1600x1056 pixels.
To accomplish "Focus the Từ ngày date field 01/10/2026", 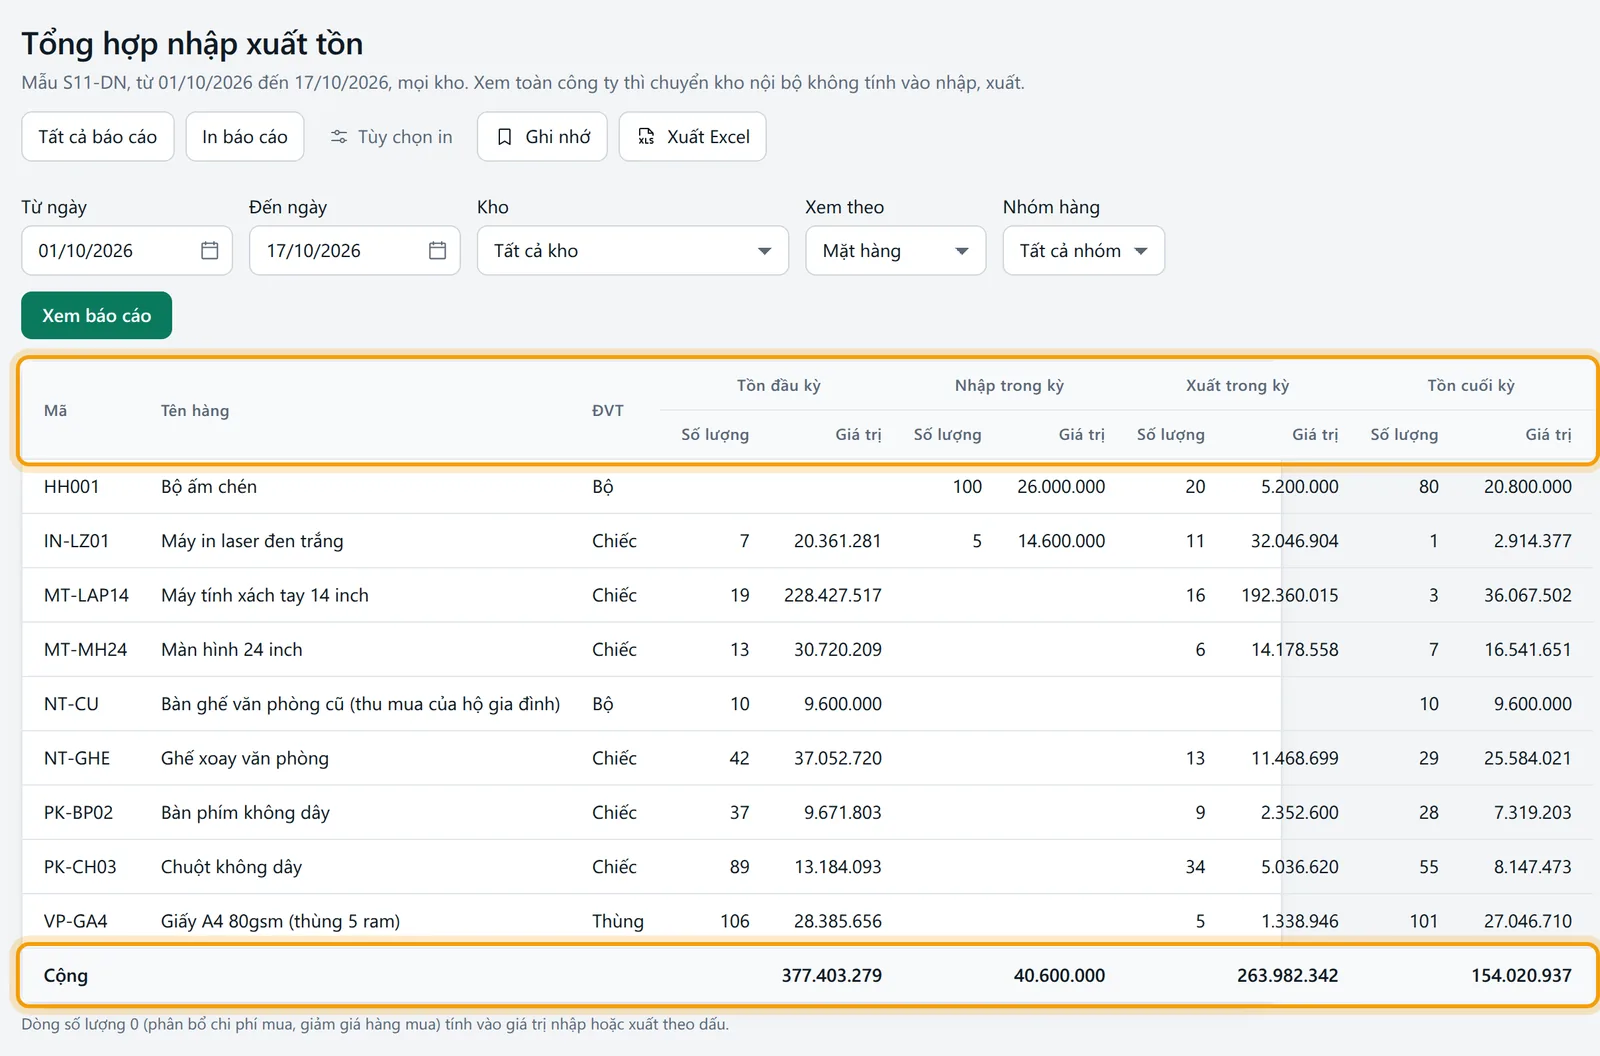I will tap(127, 251).
